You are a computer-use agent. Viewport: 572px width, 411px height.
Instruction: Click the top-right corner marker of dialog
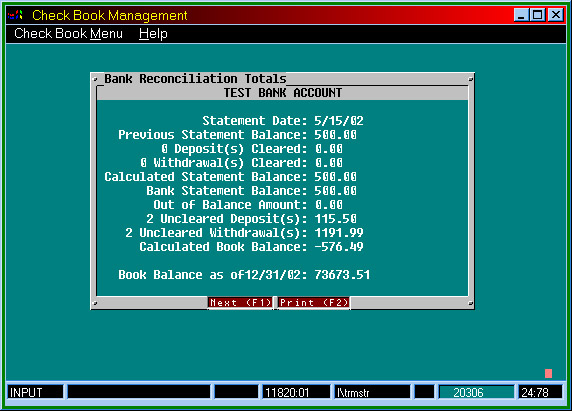[x=471, y=79]
